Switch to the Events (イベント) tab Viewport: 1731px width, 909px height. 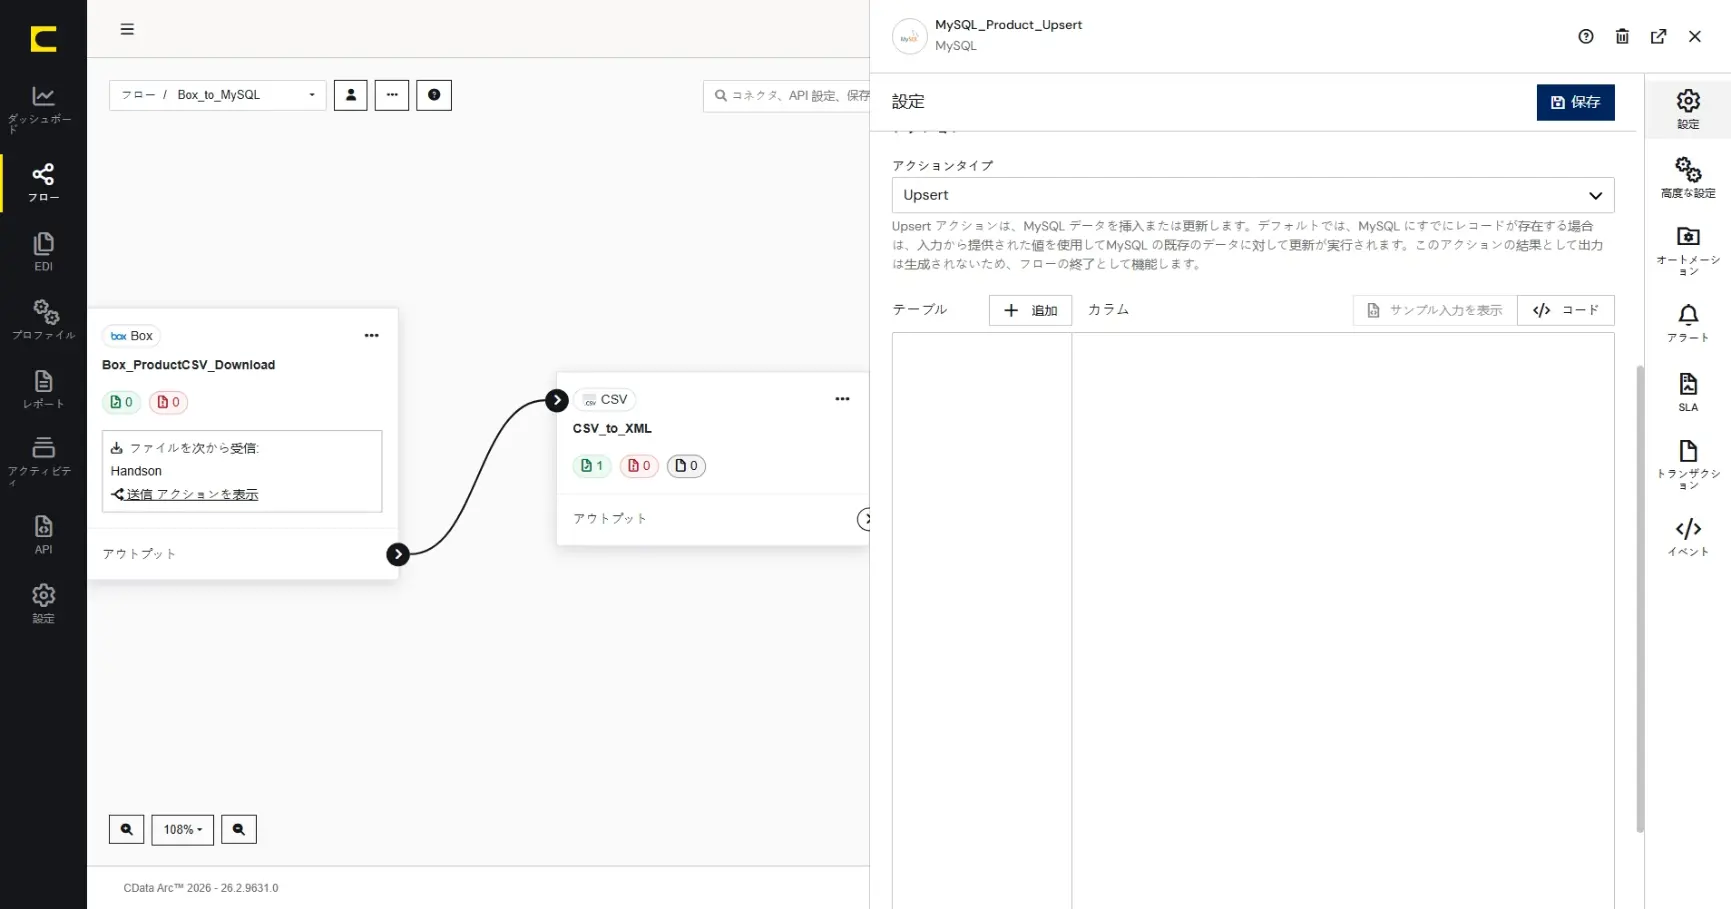click(x=1688, y=537)
